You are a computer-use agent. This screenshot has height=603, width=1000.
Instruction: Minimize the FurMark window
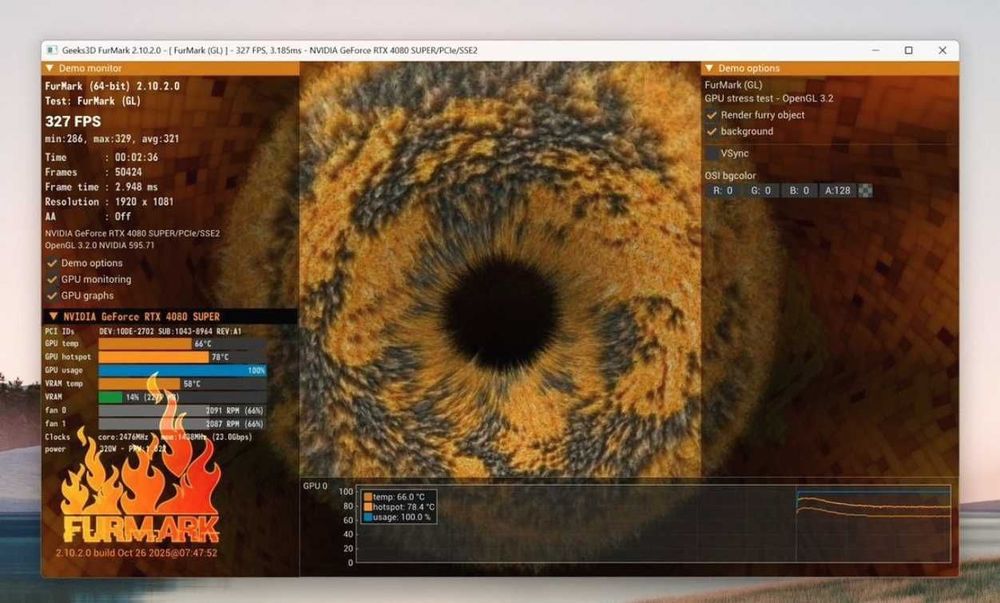876,50
